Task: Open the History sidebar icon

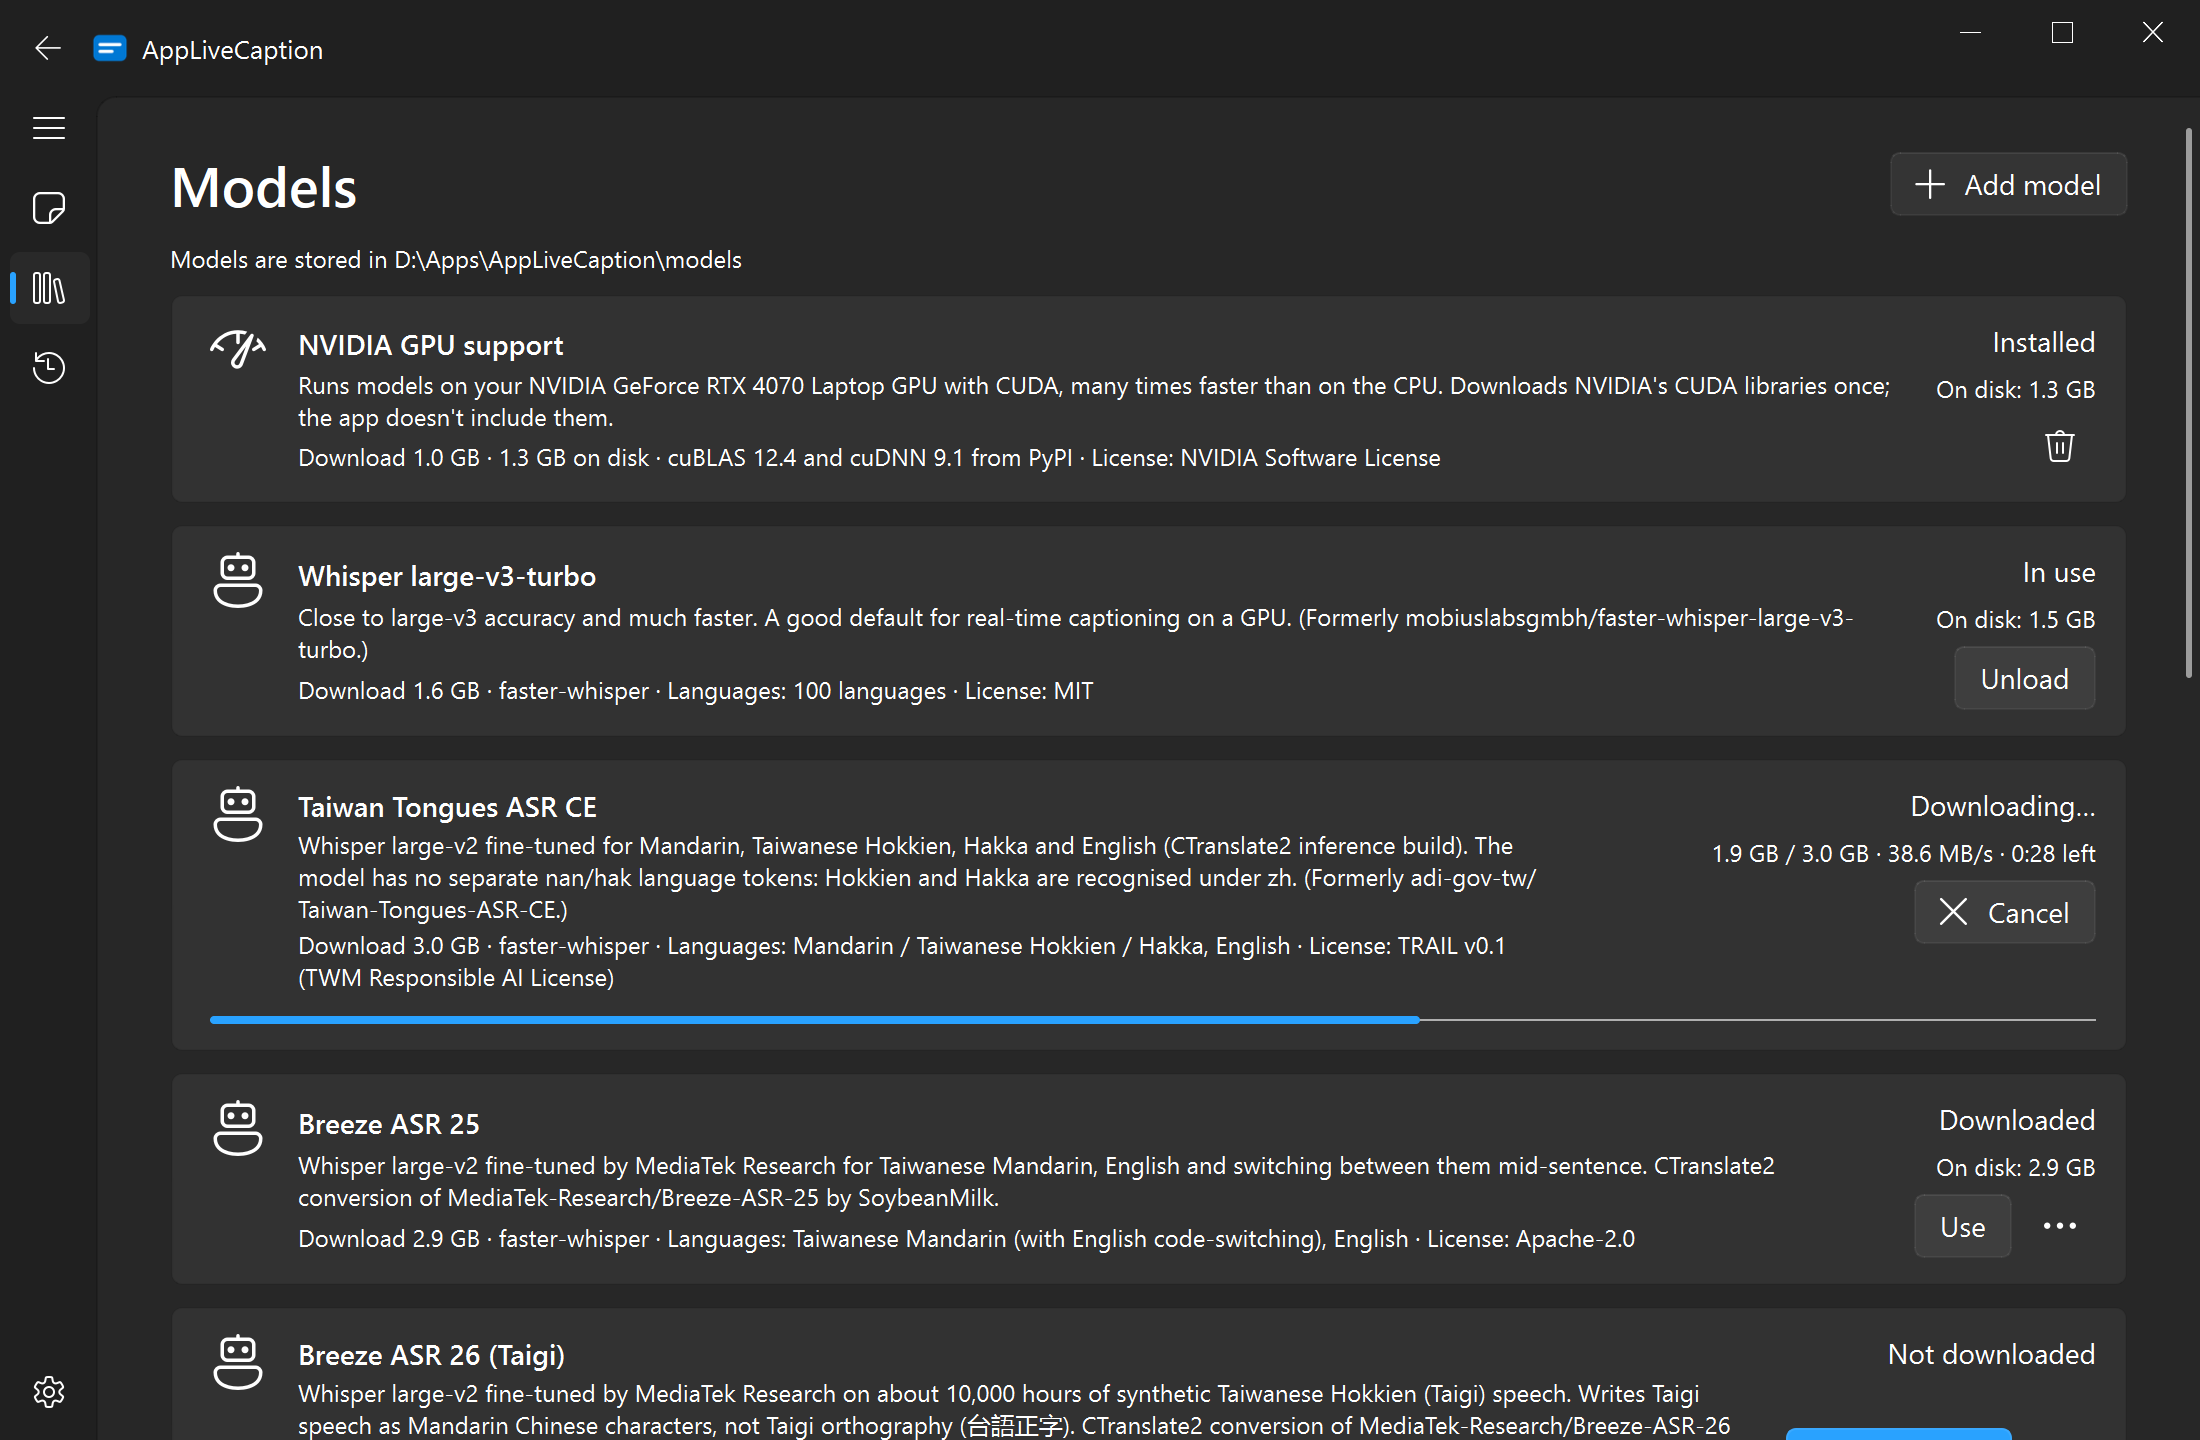Action: 49,368
